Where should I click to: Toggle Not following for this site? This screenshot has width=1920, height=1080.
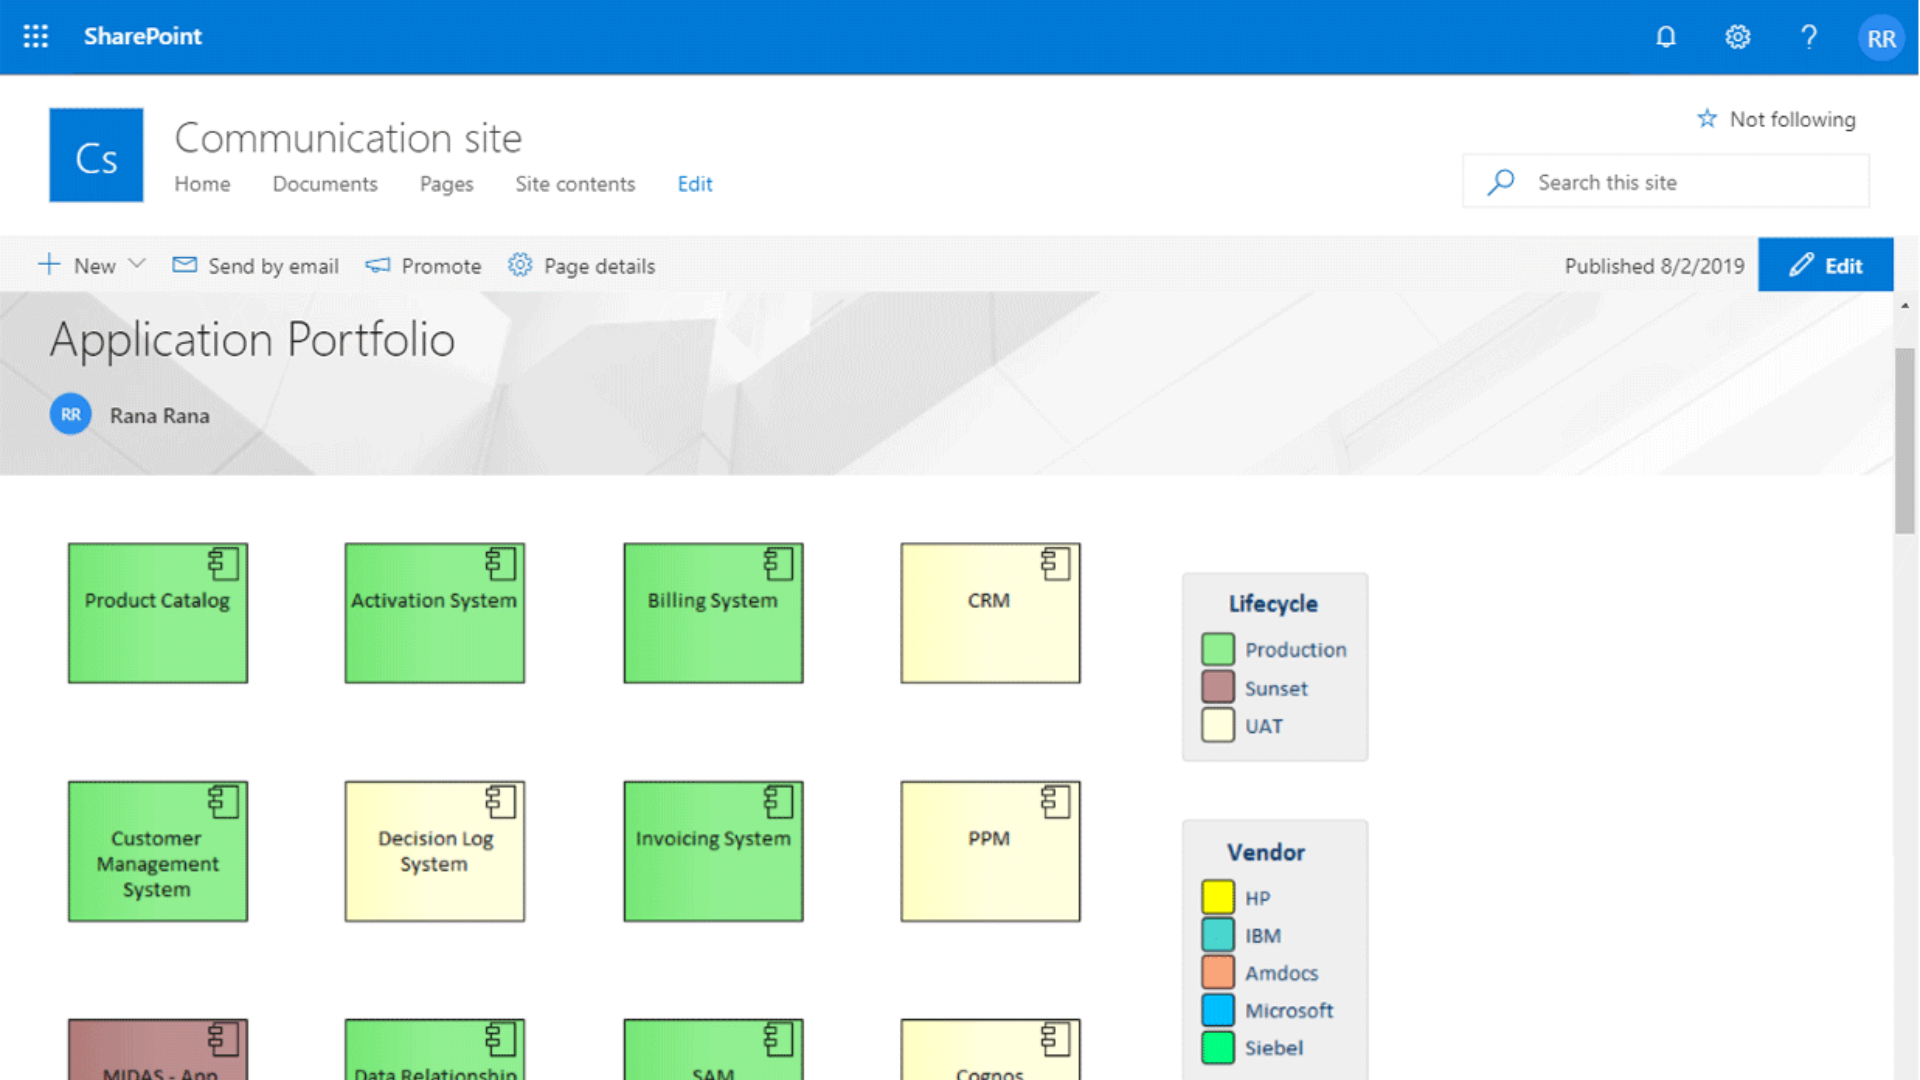(x=1776, y=118)
